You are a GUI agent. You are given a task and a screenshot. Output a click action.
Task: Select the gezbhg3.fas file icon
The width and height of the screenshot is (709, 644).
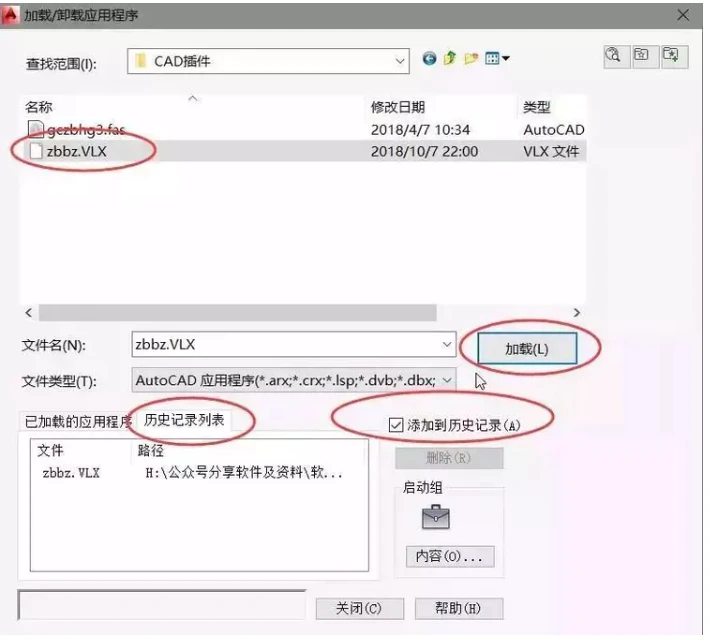(x=36, y=129)
